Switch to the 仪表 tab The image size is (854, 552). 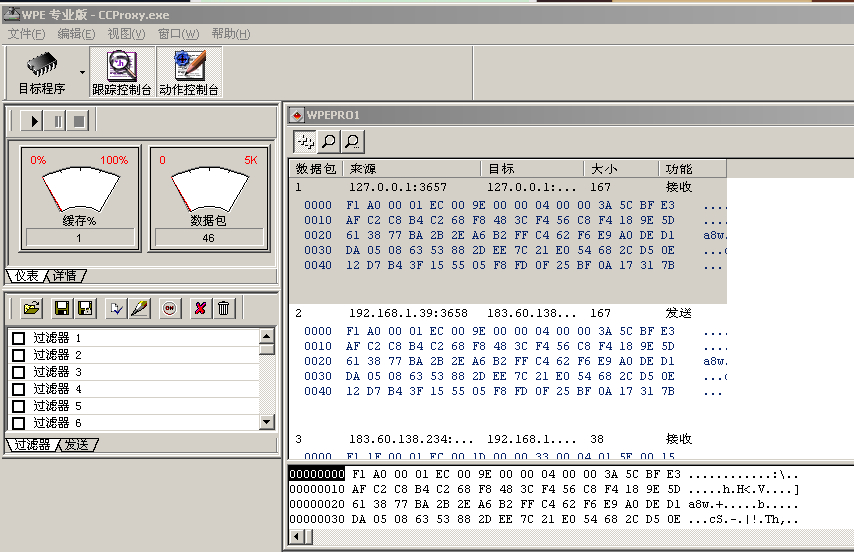(27, 276)
